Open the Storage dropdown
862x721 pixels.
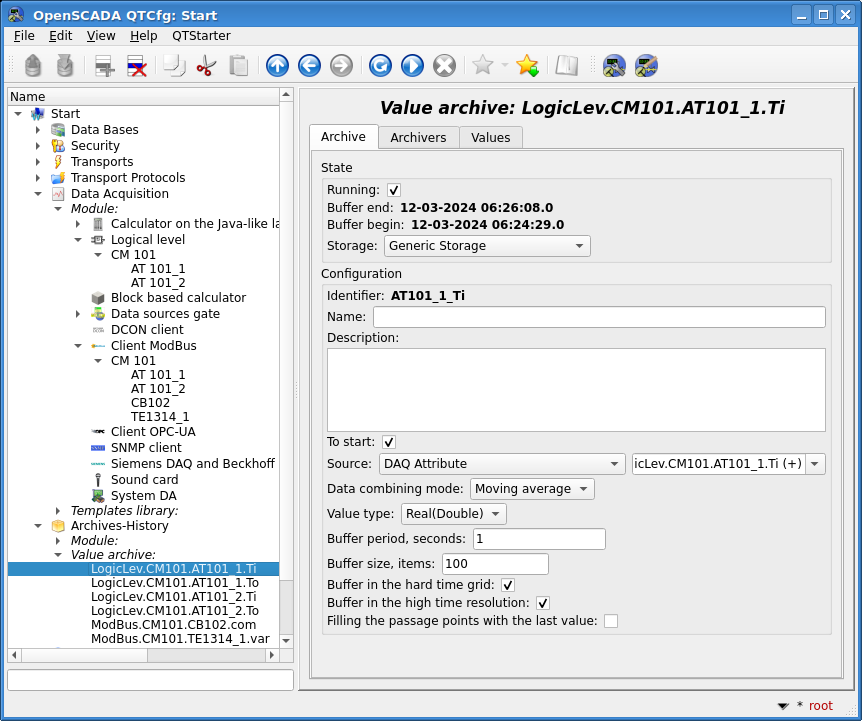point(487,246)
